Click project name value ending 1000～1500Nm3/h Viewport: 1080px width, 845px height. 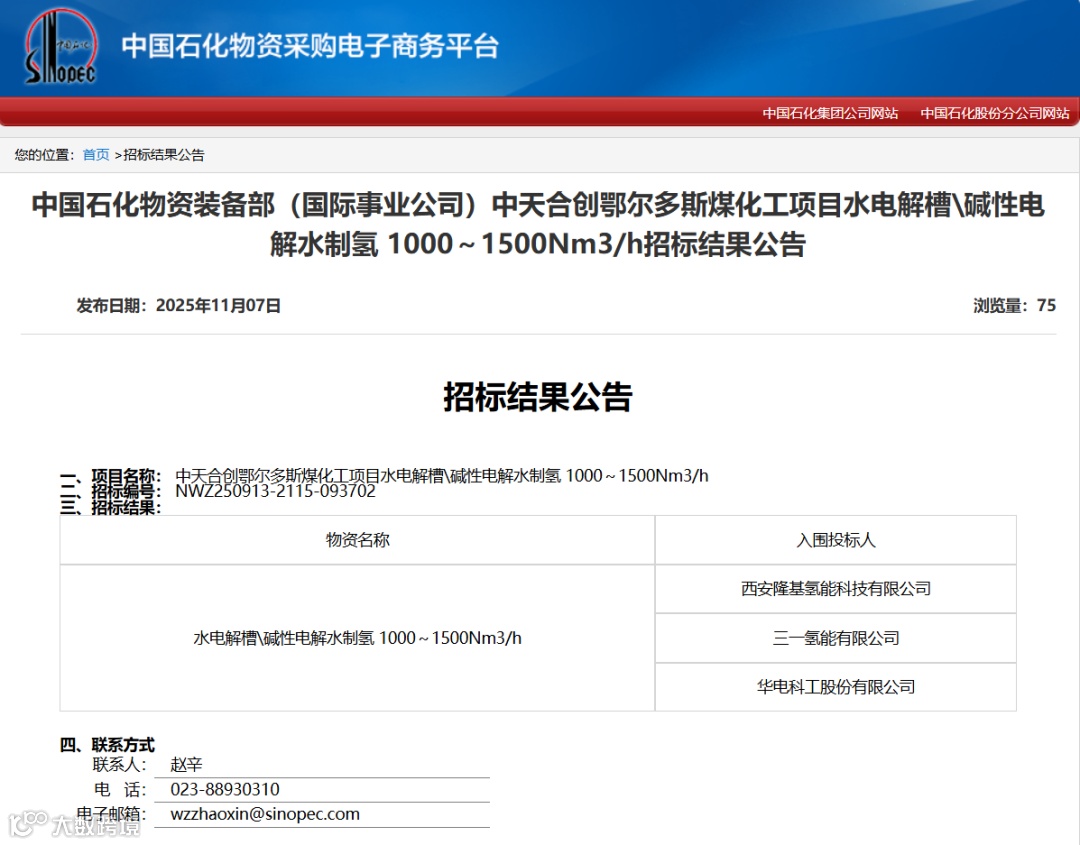pos(442,476)
